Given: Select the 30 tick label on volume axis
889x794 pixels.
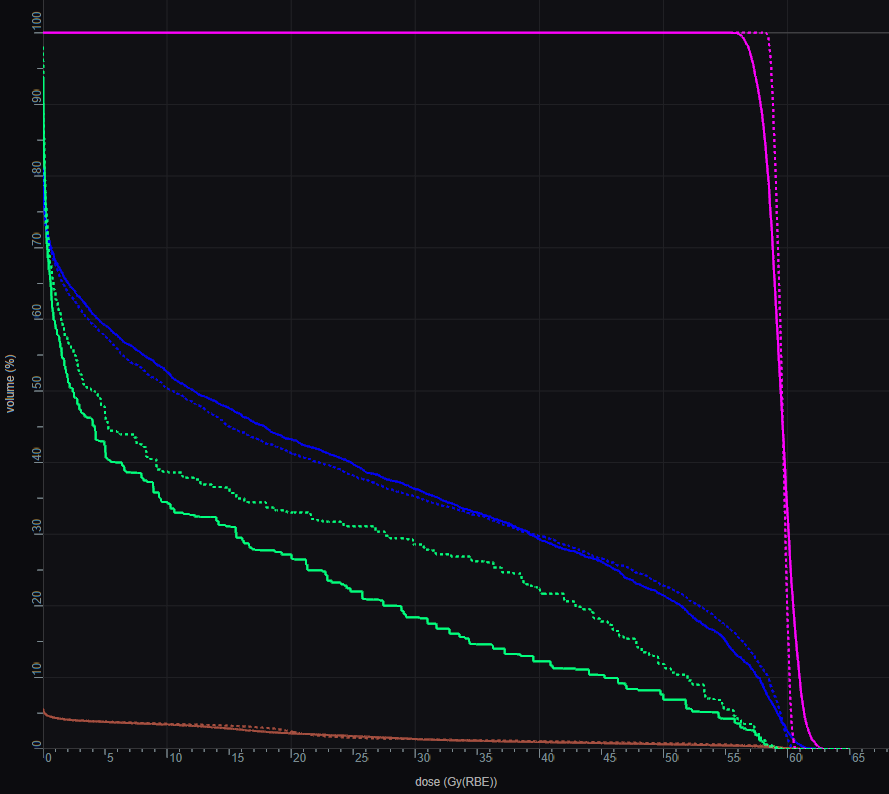Looking at the screenshot, I should (x=37, y=526).
